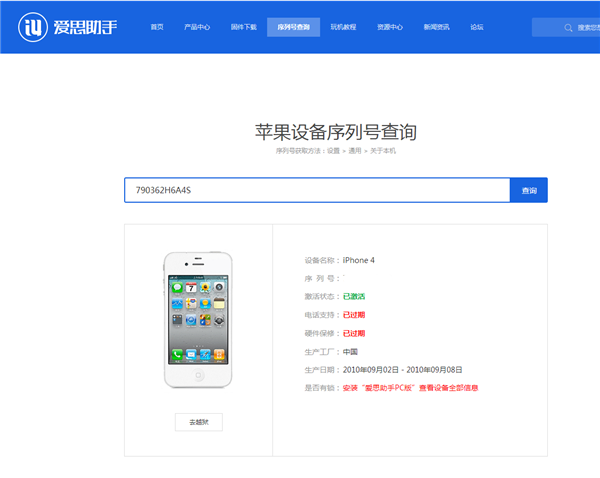Go to 新闻资讯 page
Image resolution: width=600 pixels, height=478 pixels.
tap(437, 27)
